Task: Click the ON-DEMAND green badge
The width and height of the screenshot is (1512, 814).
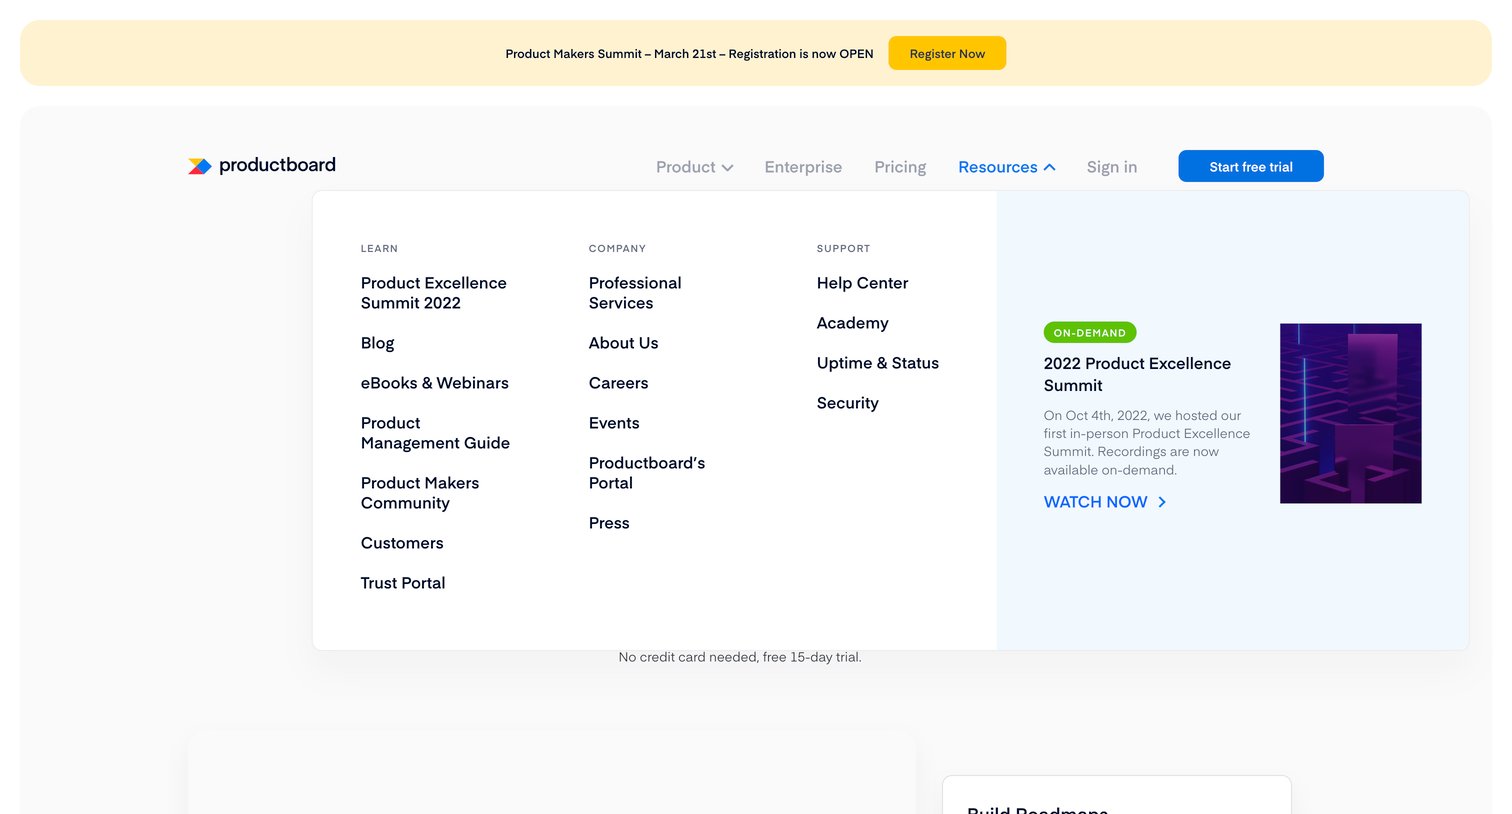Action: (x=1090, y=333)
